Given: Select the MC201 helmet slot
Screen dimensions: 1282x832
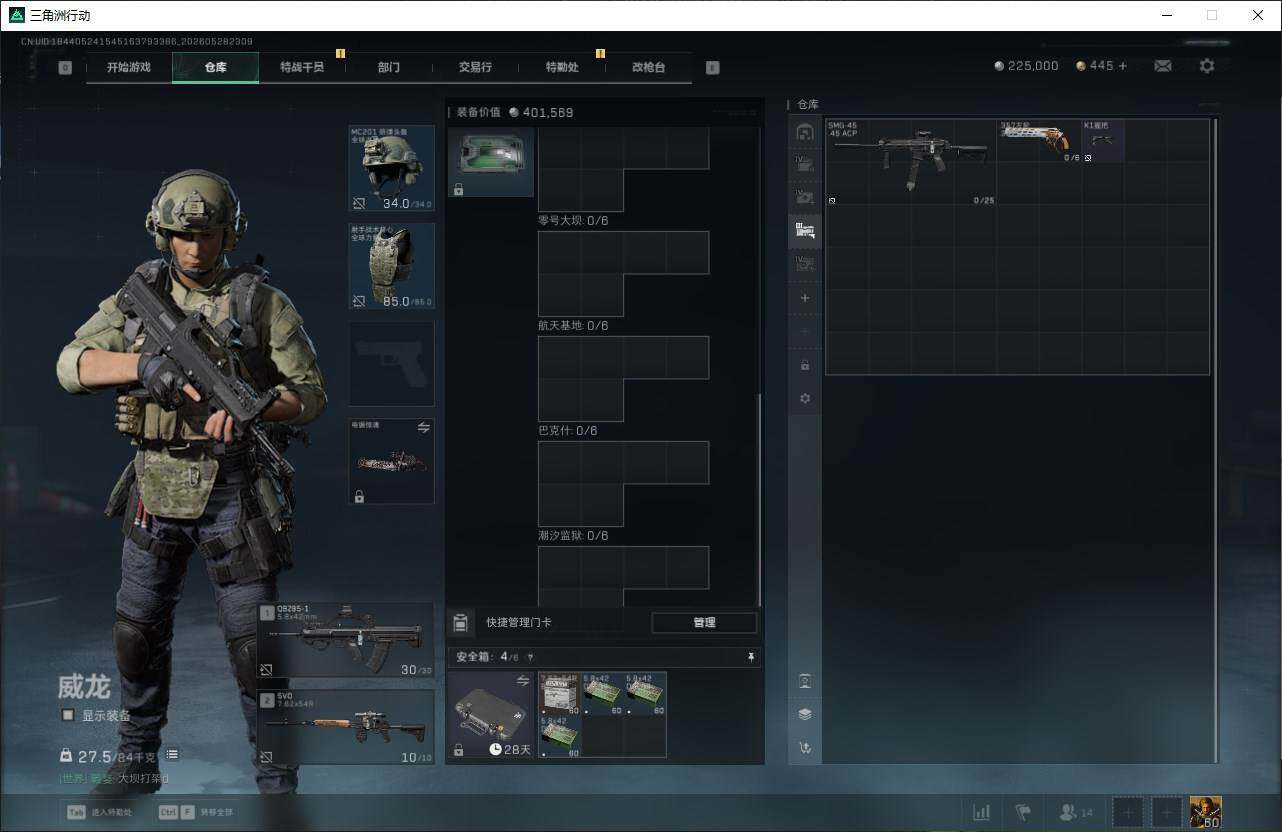Looking at the screenshot, I should 391,168.
